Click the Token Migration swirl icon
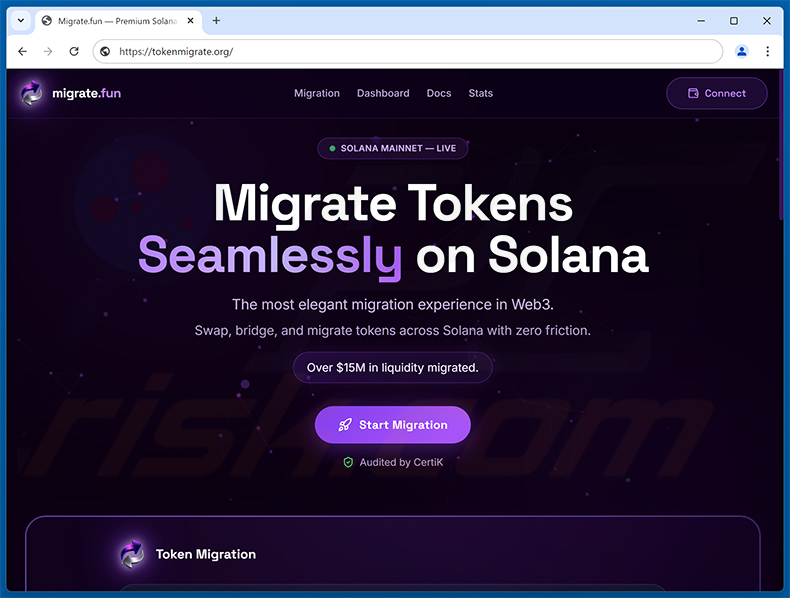Viewport: 790px width, 598px height. (132, 554)
